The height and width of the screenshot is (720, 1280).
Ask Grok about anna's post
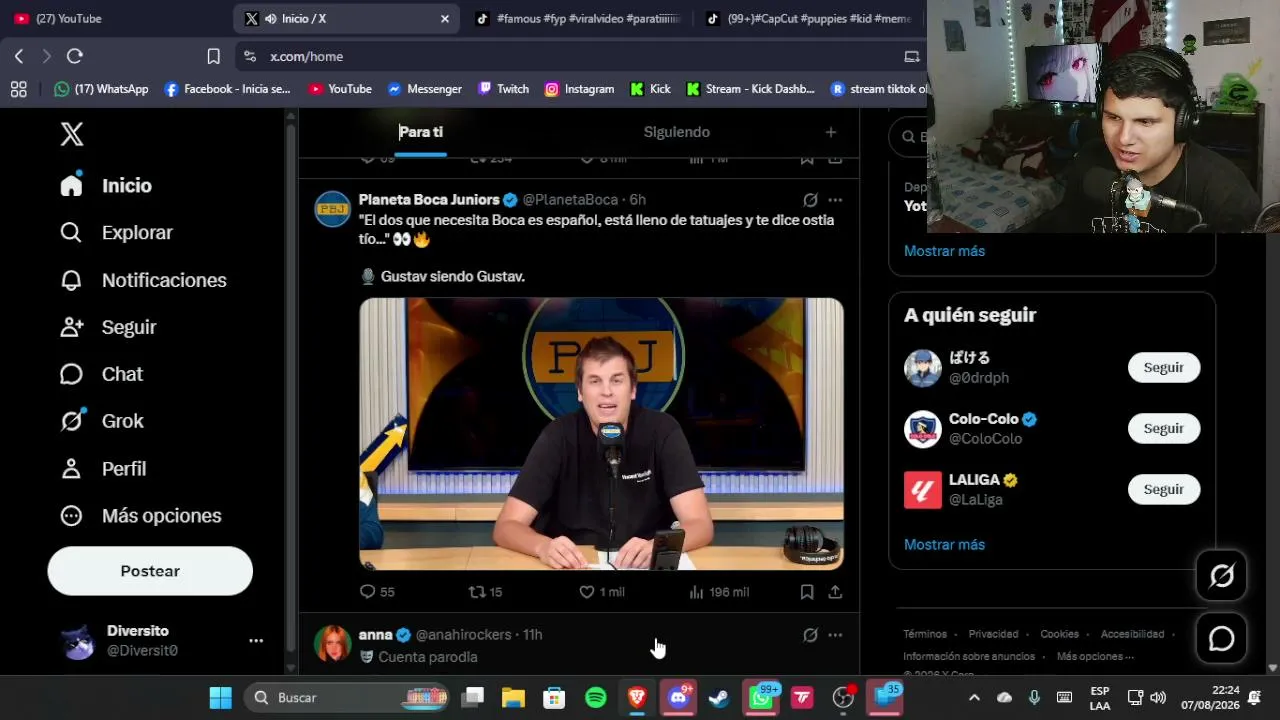point(811,635)
